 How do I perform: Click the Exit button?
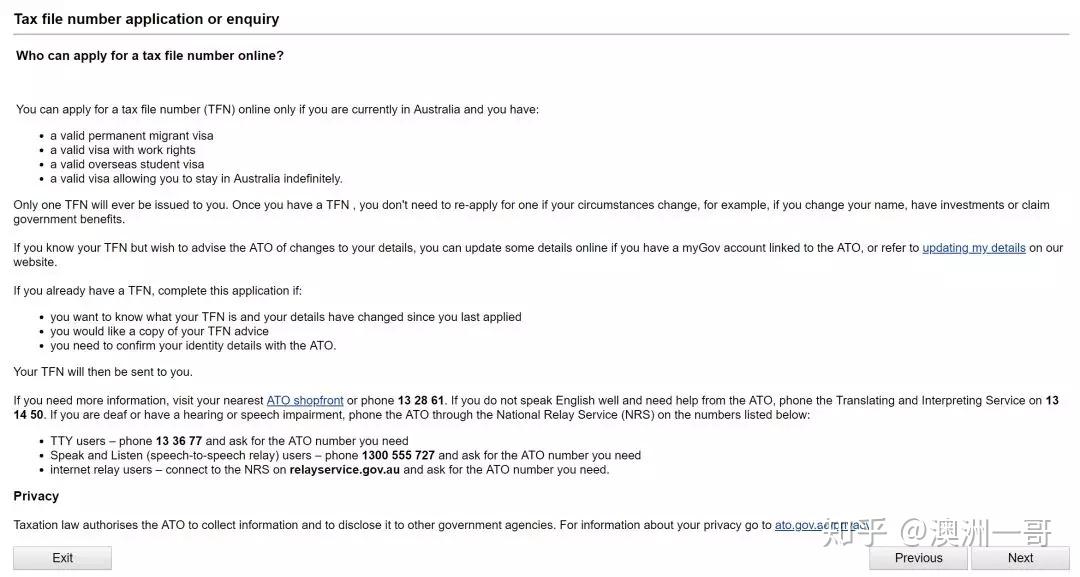coord(62,558)
